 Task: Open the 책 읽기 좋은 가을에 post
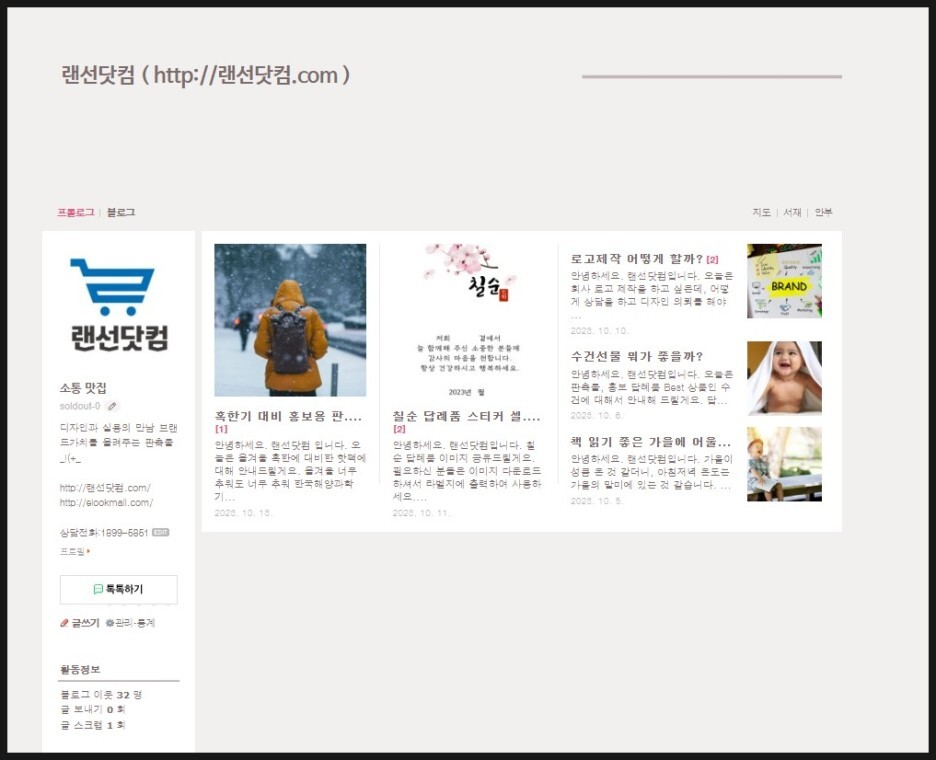click(651, 442)
